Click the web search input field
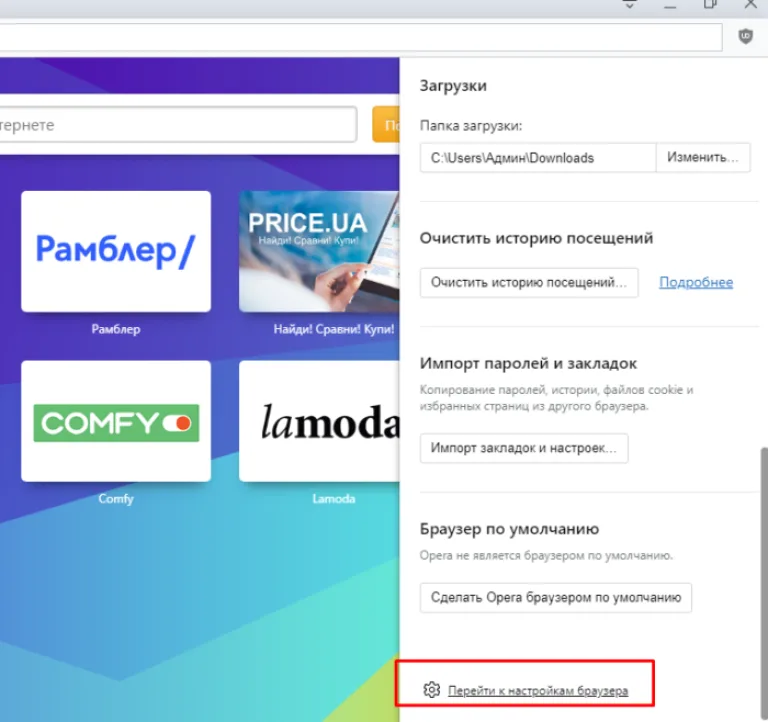The height and width of the screenshot is (722, 768). 178,125
